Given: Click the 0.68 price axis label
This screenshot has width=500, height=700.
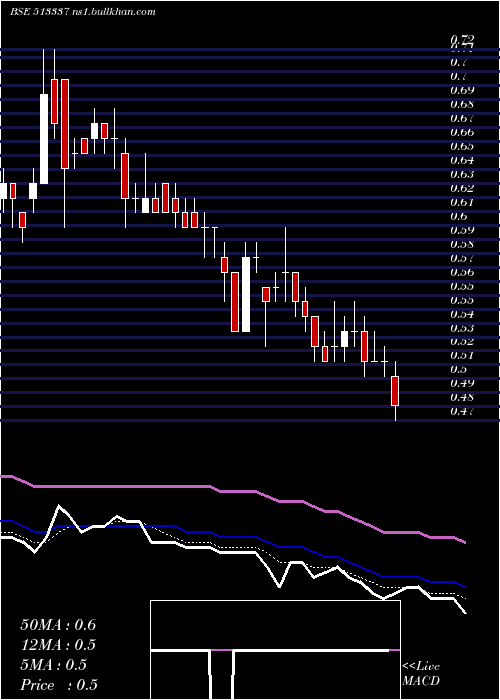Looking at the screenshot, I should coord(462,104).
